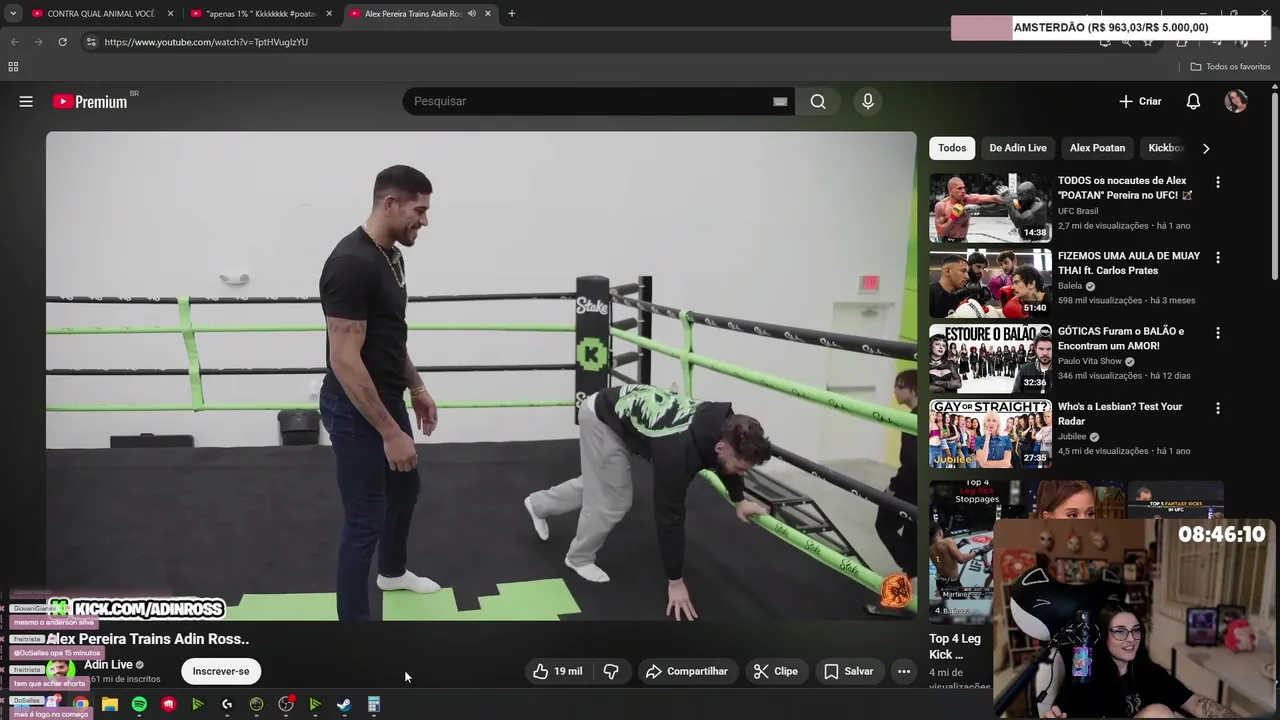This screenshot has width=1280, height=720.
Task: Click the browser back arrow
Action: click(14, 42)
